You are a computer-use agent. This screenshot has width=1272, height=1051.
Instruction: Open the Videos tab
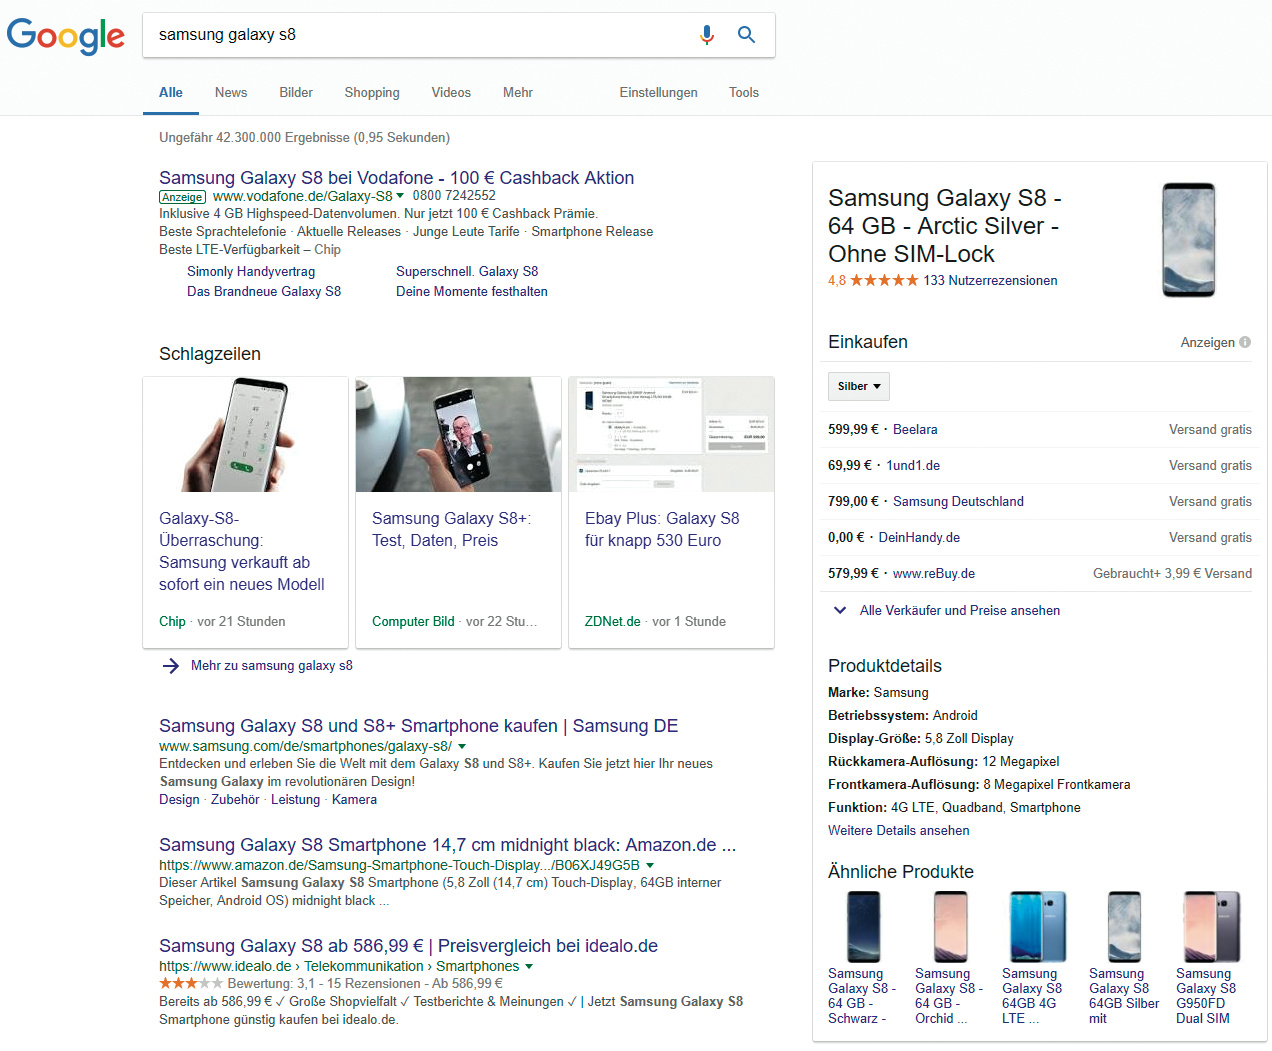451,92
